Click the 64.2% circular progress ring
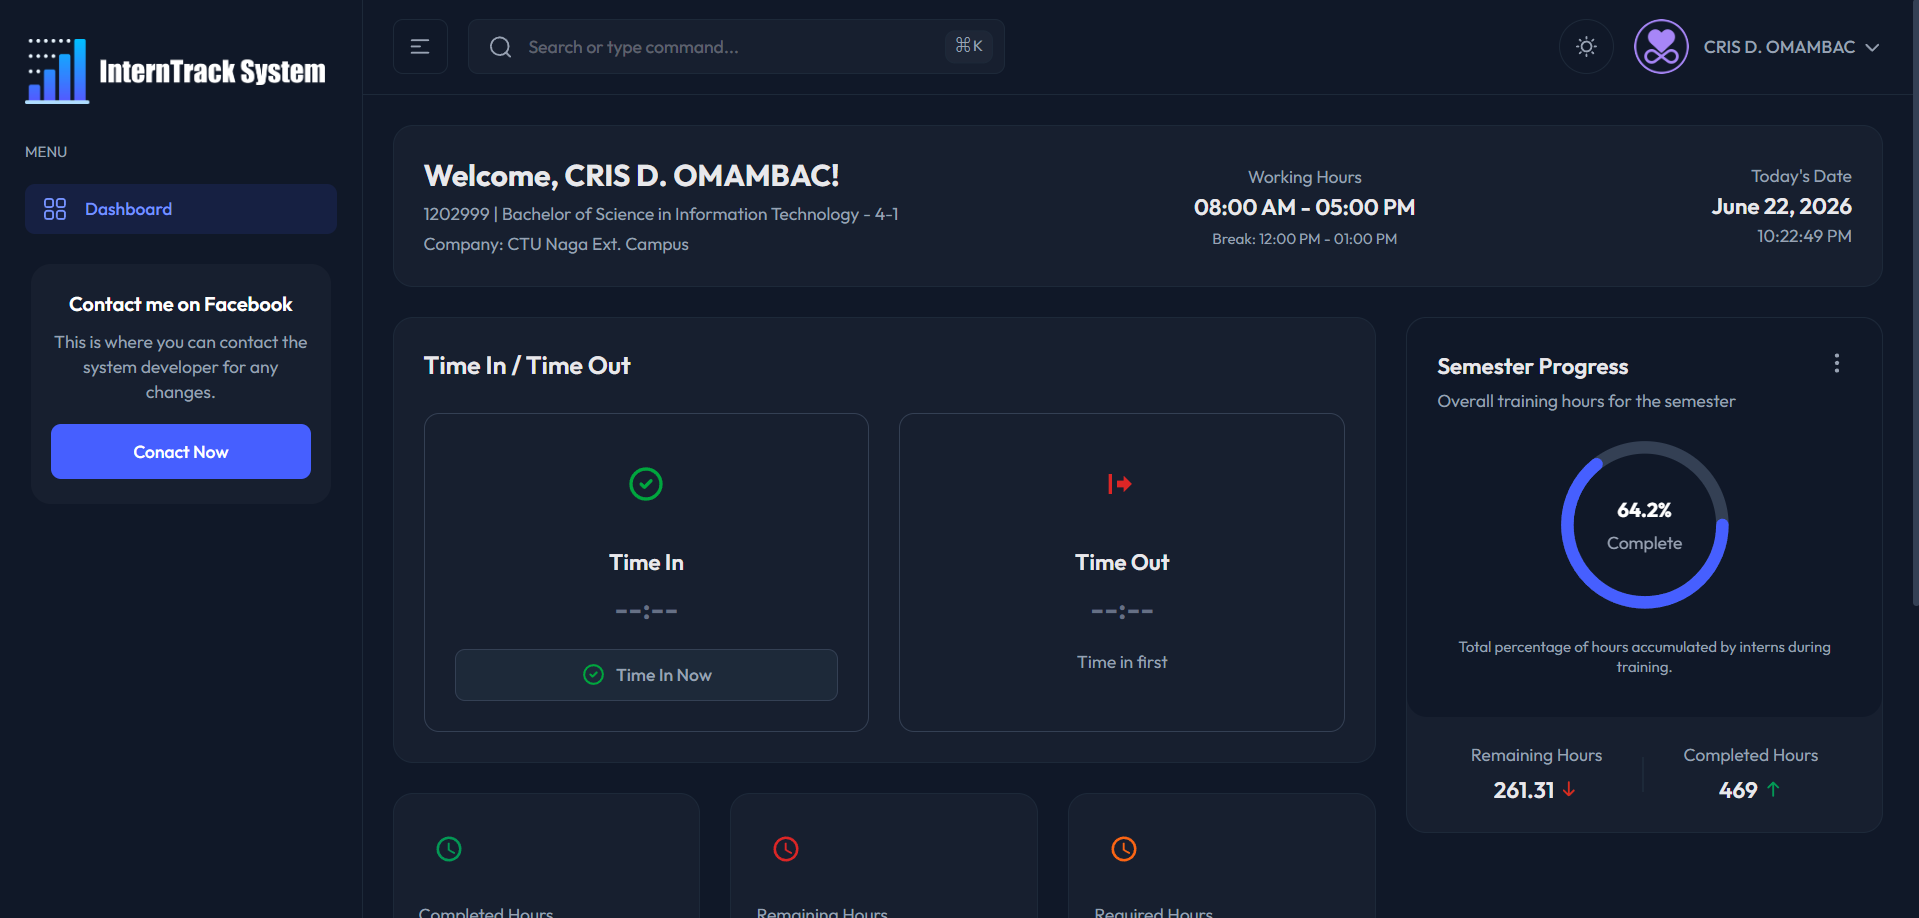The image size is (1919, 918). tap(1644, 525)
